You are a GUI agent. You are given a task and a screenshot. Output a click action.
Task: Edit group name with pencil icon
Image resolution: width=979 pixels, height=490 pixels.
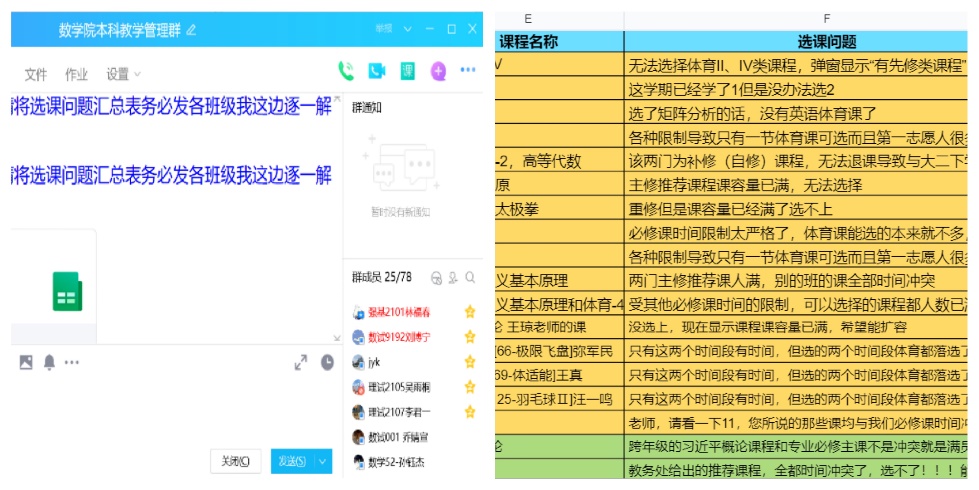pos(192,30)
